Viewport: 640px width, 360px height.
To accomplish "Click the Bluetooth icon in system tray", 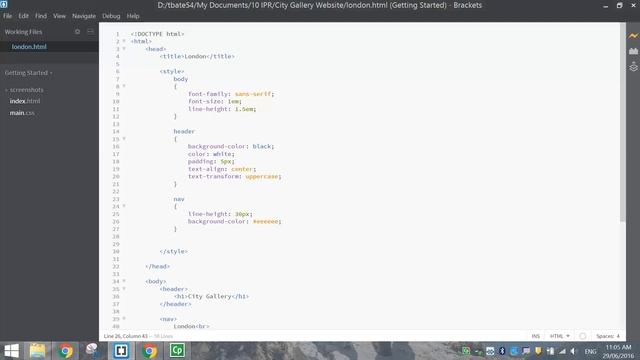I will tap(502, 351).
